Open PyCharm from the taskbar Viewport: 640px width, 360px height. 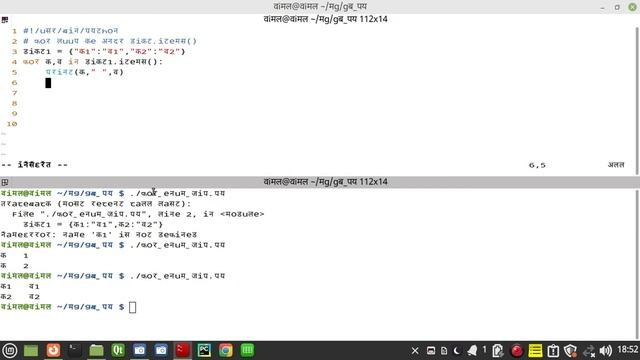[204, 350]
